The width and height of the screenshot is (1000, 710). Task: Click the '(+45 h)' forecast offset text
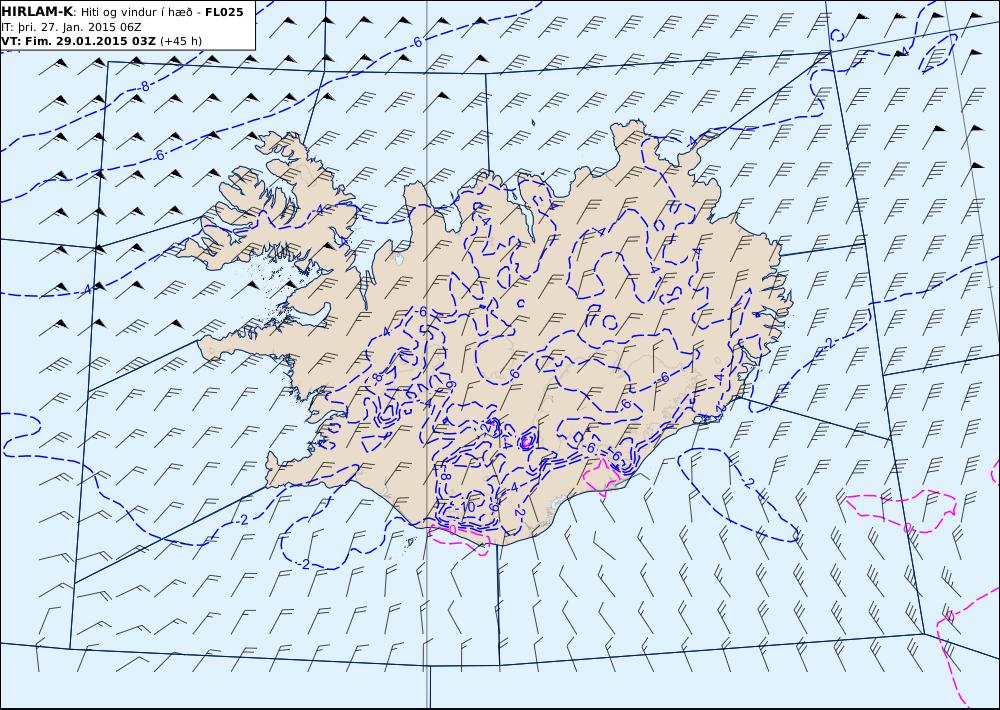(x=181, y=41)
